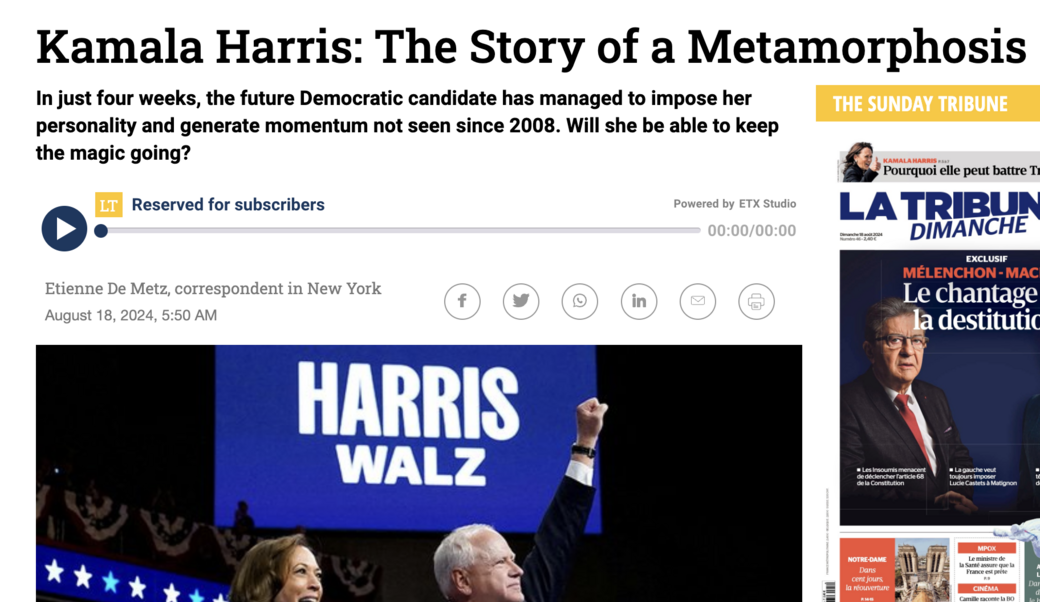Share the article via WhatsApp
The height and width of the screenshot is (602, 1040).
580,301
